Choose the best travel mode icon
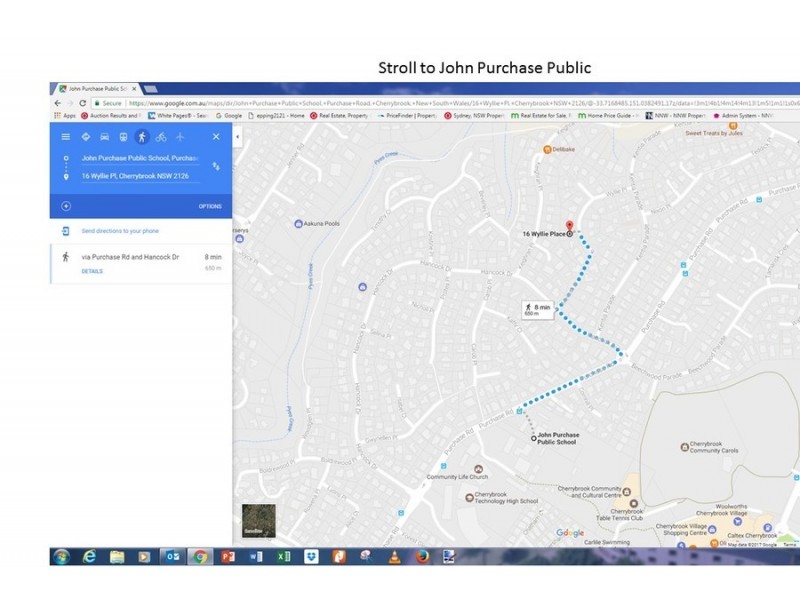The image size is (800, 600). pos(85,136)
